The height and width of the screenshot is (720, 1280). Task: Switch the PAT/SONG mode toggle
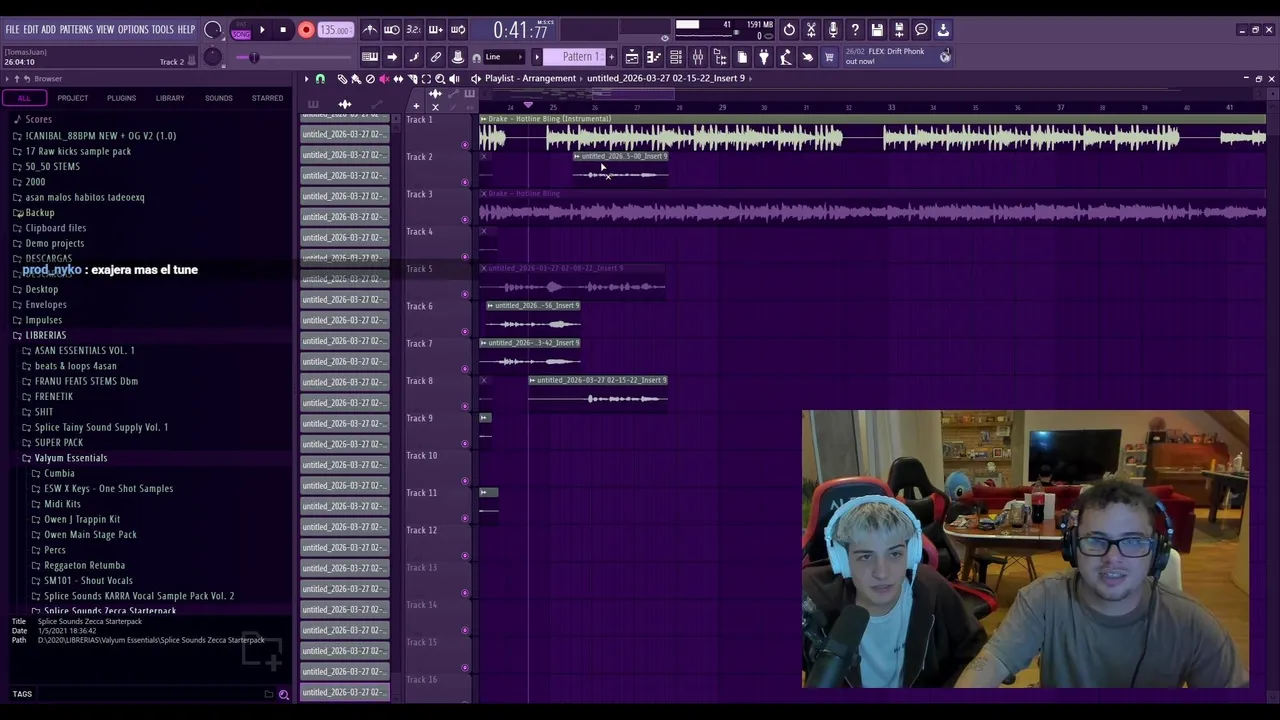[x=241, y=31]
